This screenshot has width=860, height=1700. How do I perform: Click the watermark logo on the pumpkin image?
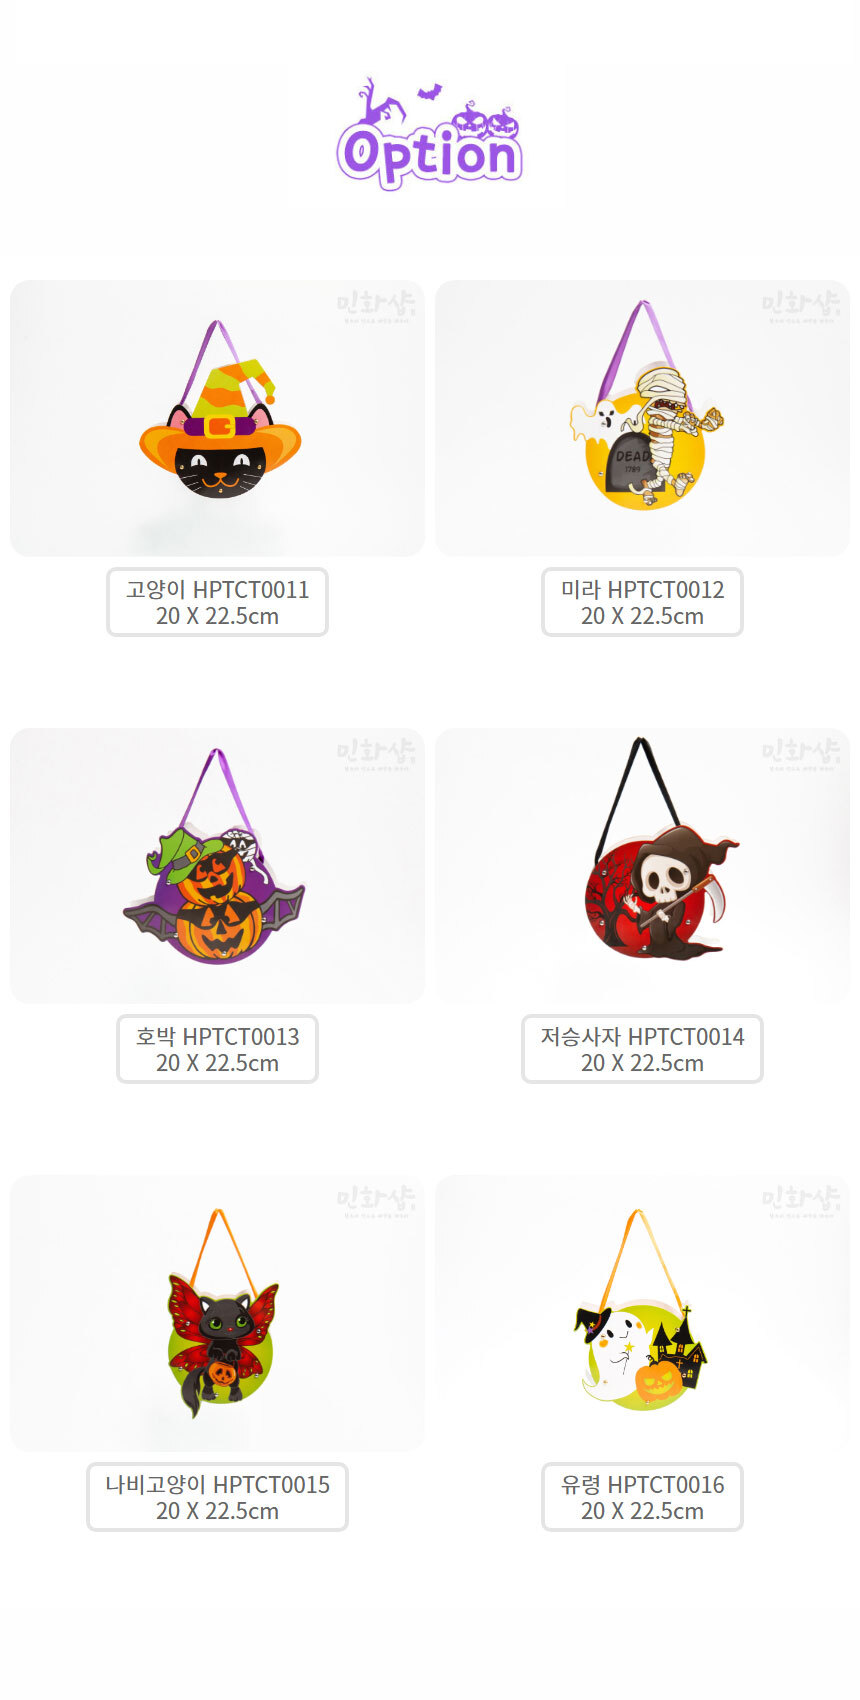[x=377, y=755]
